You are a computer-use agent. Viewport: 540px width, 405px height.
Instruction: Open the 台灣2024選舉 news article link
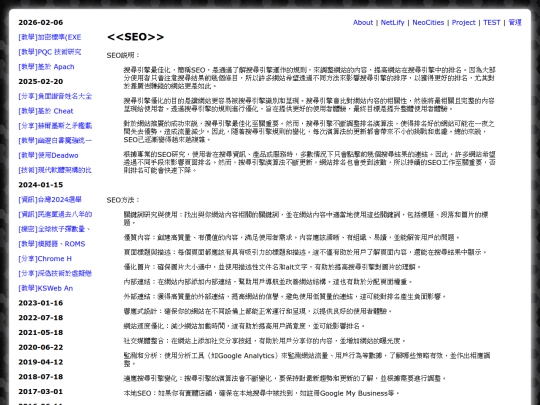50,199
